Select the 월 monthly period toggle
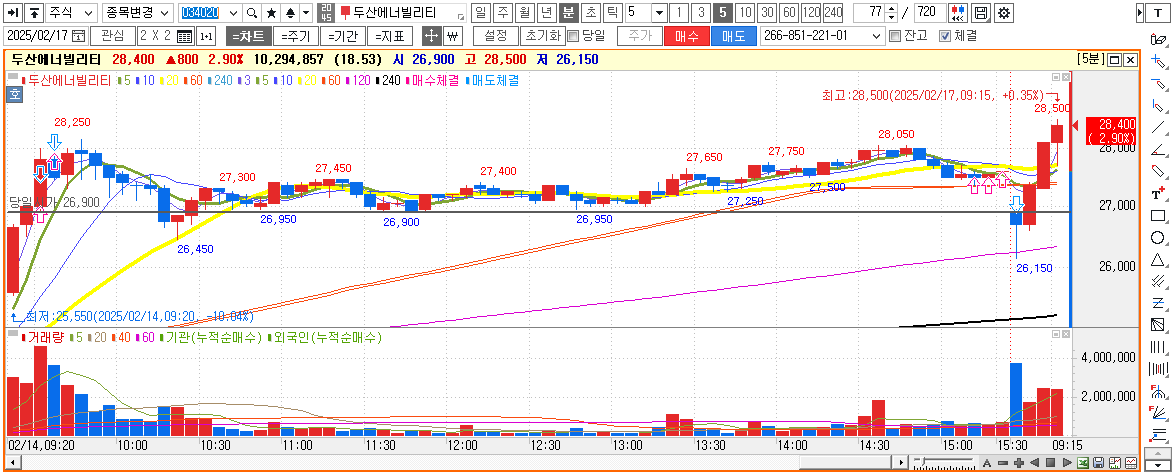The image size is (1175, 476). (x=525, y=13)
